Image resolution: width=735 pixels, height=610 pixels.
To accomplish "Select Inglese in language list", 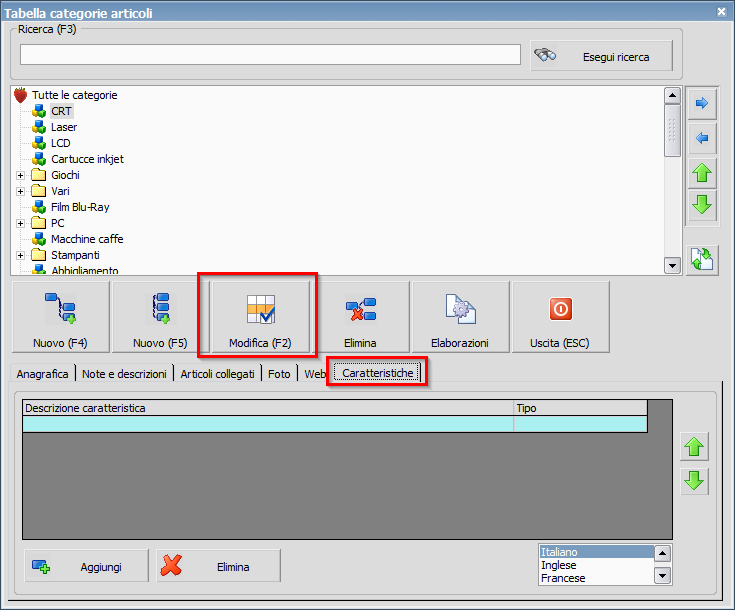I will (597, 565).
